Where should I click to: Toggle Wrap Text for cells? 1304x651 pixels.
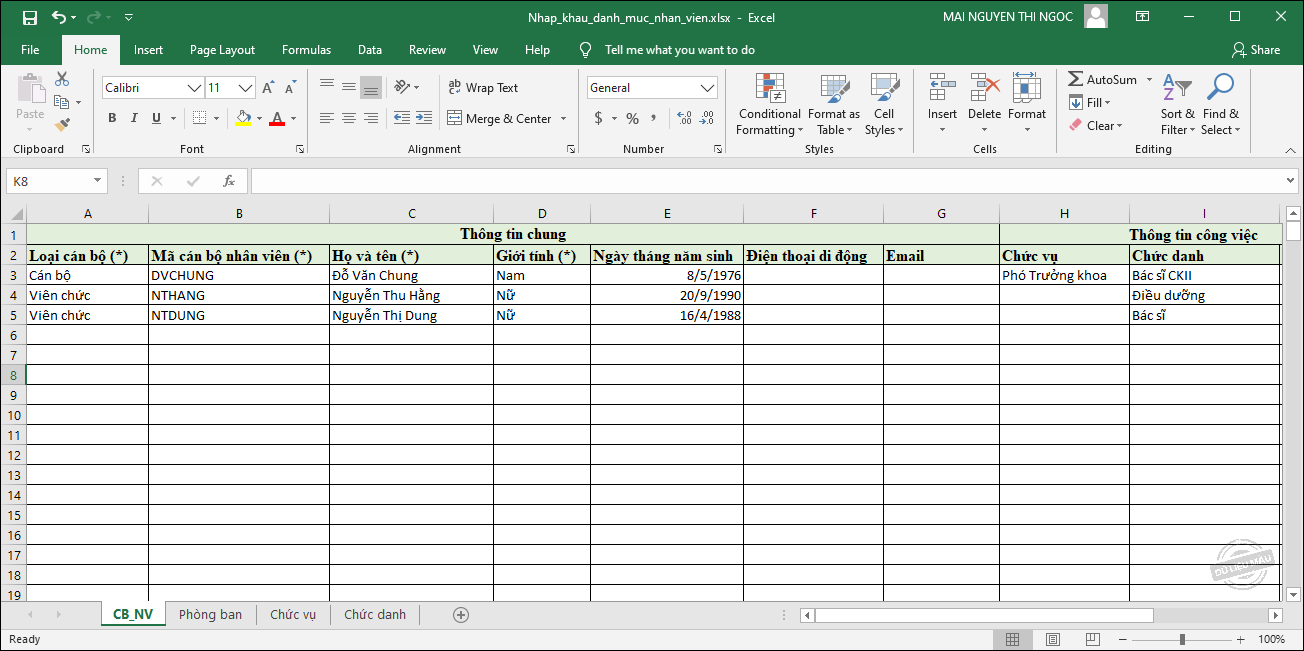pos(483,88)
